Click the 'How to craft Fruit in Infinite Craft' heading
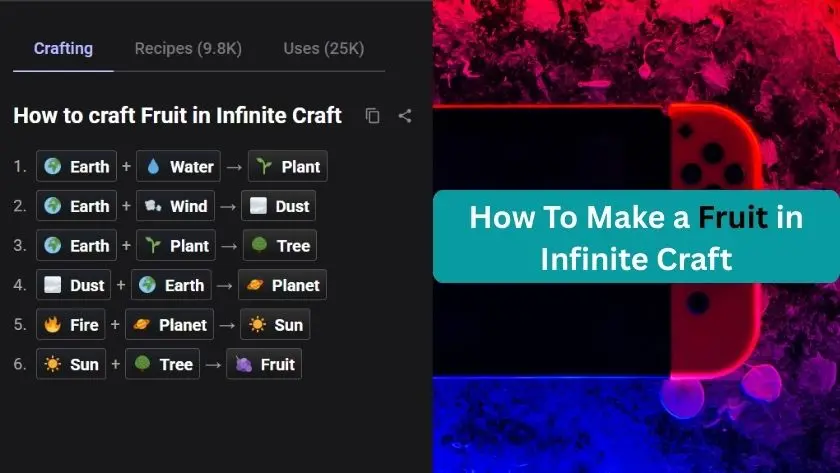The image size is (840, 473). tap(177, 116)
